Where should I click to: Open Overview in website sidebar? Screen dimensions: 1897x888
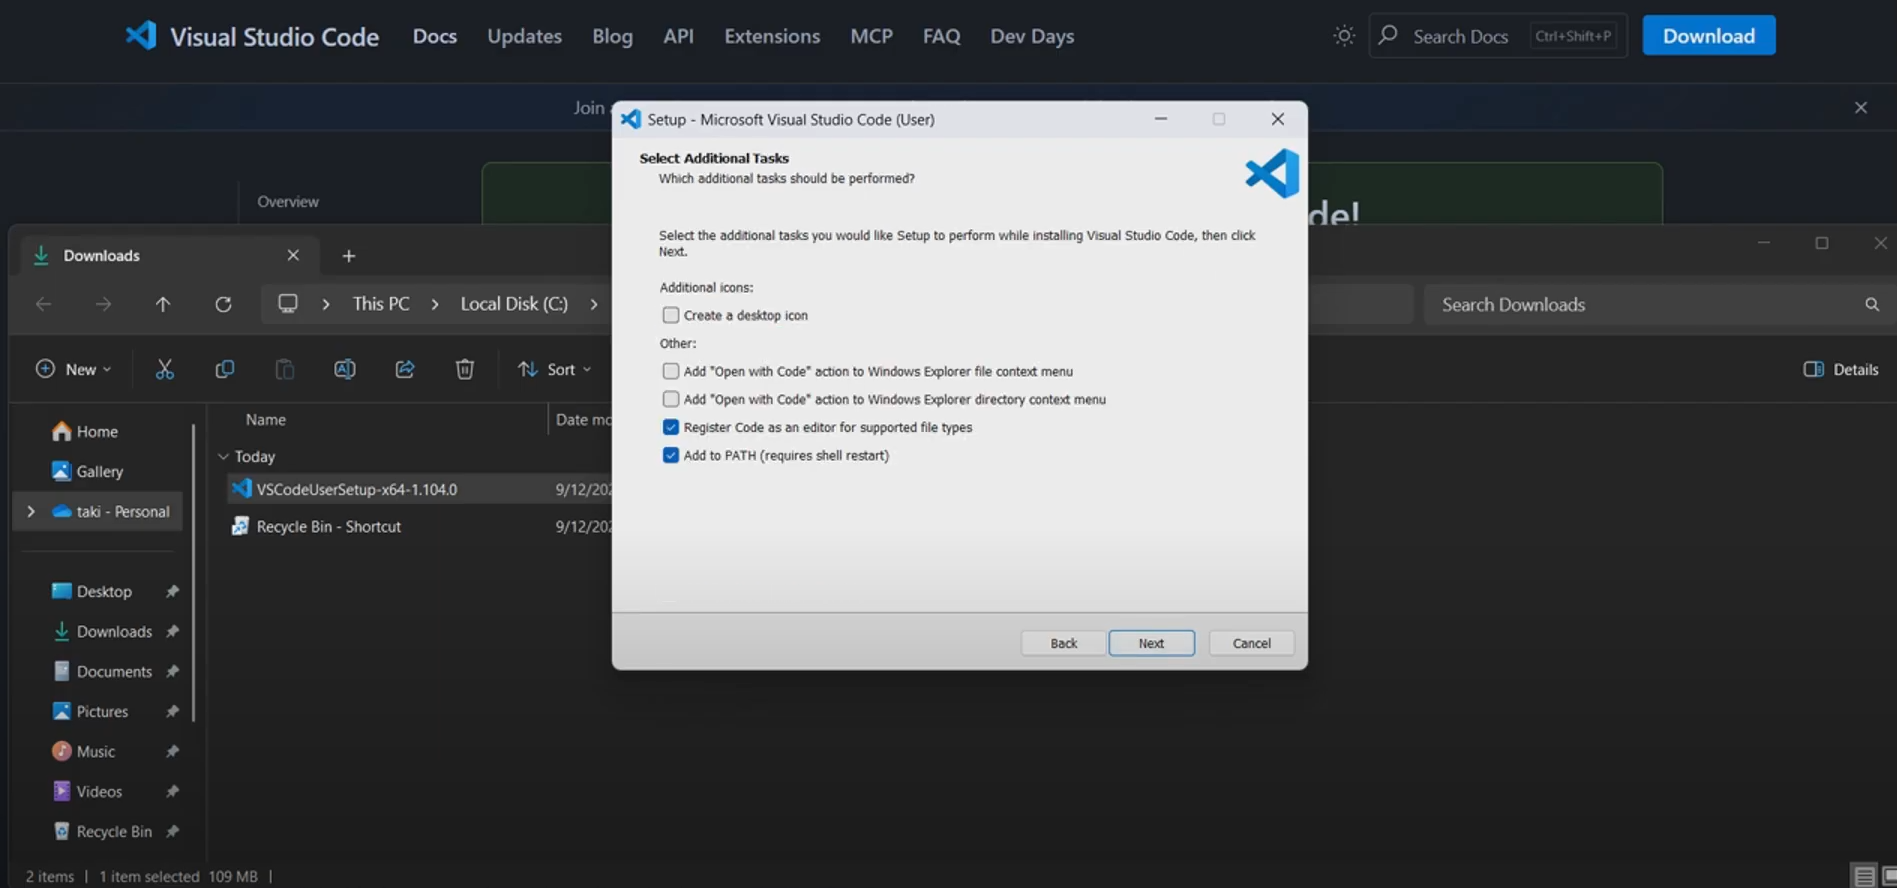point(288,201)
